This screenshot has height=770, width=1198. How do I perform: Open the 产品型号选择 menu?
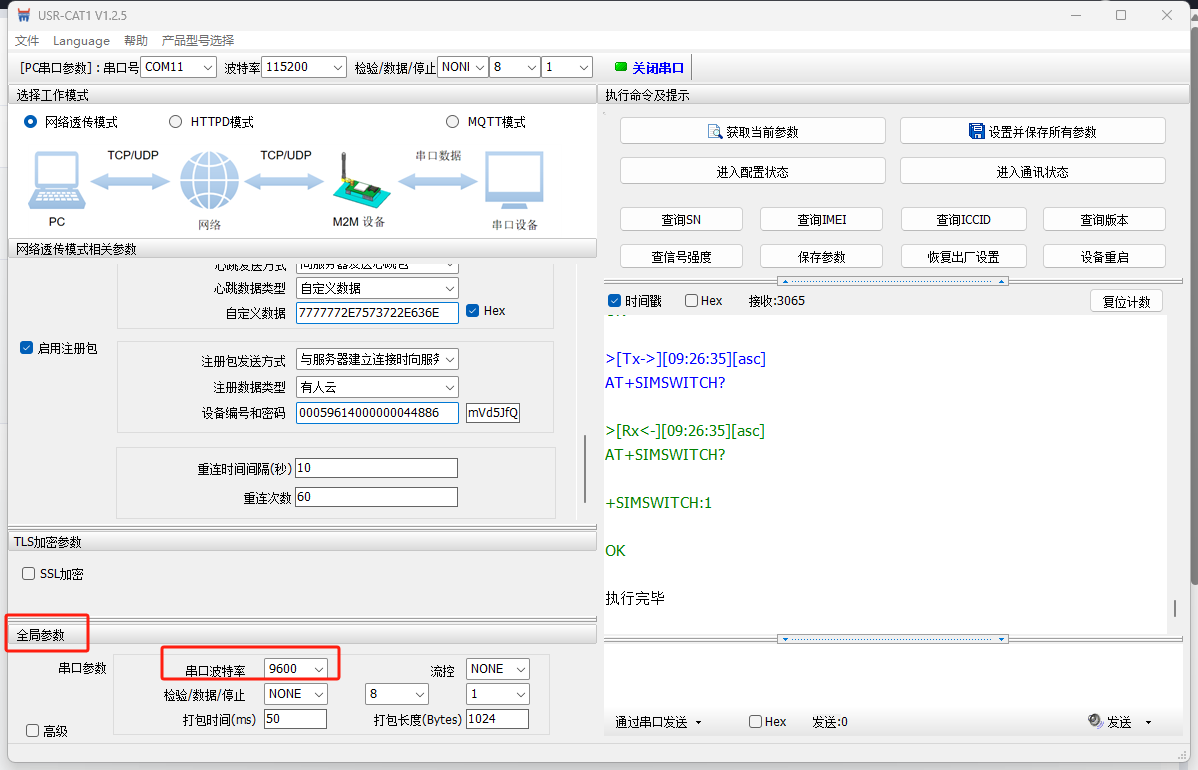pyautogui.click(x=198, y=41)
